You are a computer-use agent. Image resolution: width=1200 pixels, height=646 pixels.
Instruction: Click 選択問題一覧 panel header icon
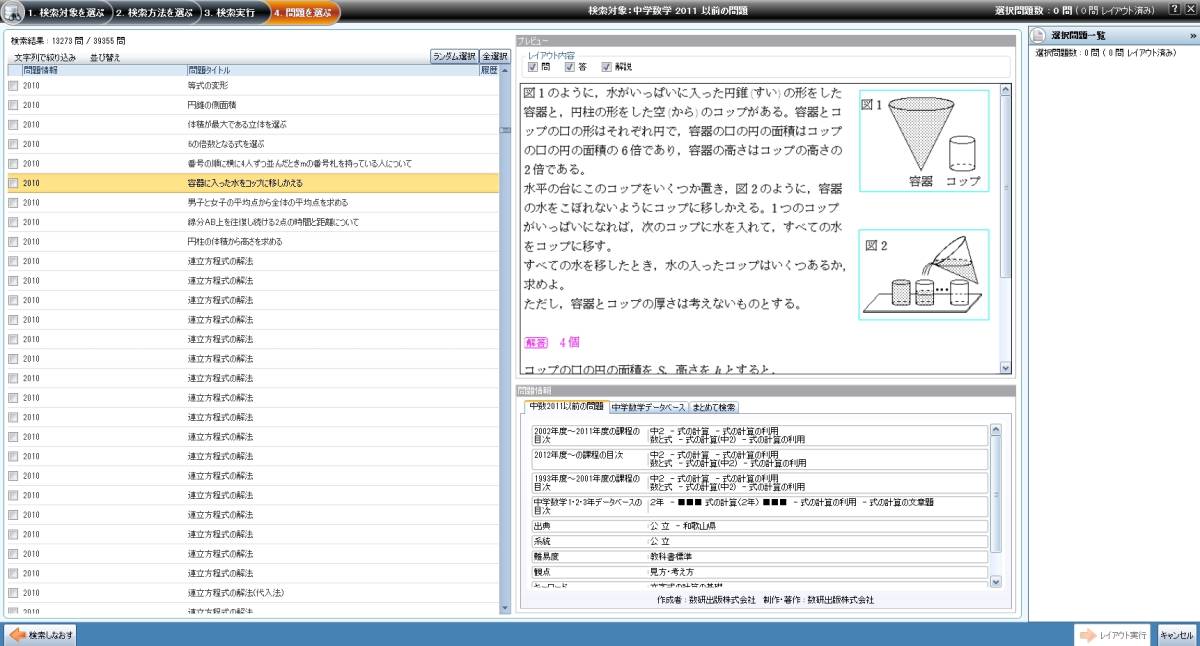pos(1038,35)
